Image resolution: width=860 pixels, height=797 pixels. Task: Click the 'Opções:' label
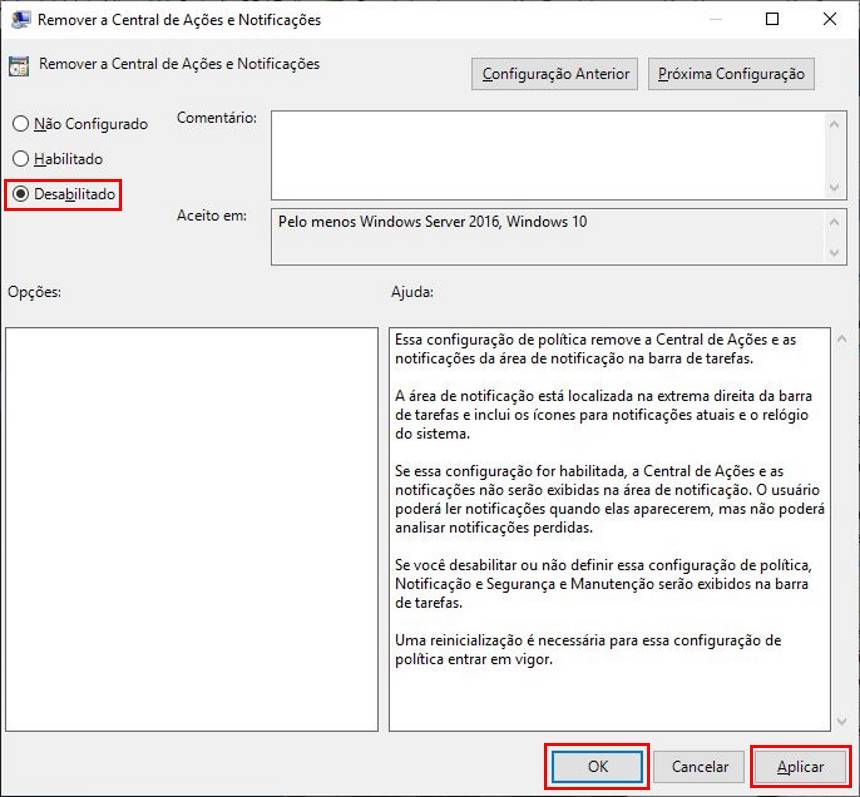35,292
